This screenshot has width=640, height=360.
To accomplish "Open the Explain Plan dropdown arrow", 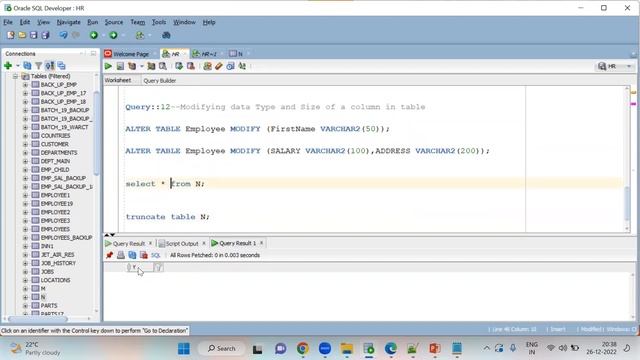I will pyautogui.click(x=141, y=66).
